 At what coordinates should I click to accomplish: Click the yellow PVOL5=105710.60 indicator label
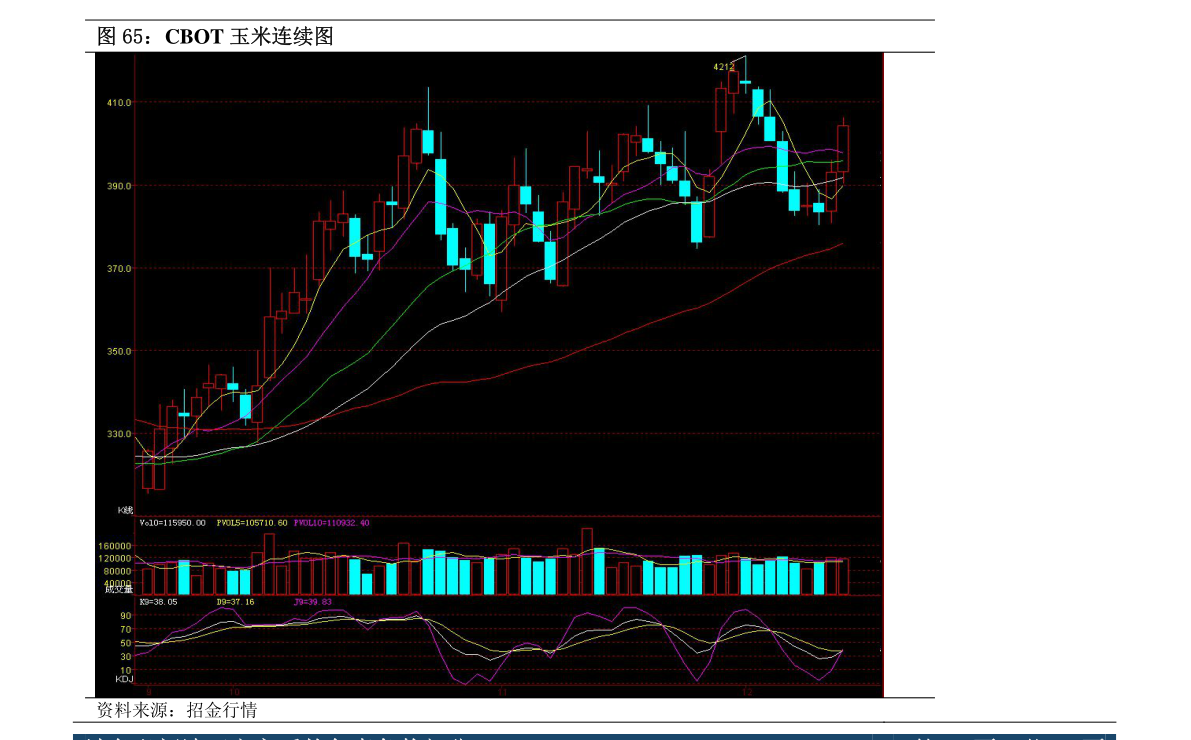252,523
